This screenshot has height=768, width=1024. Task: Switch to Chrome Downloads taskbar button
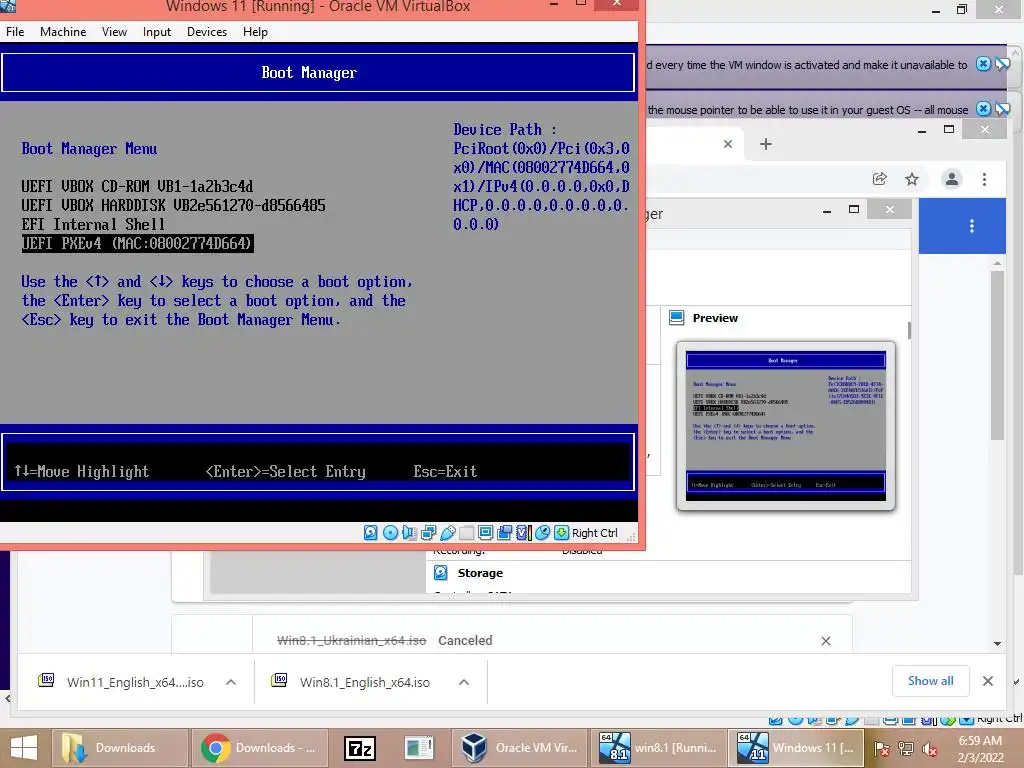261,748
